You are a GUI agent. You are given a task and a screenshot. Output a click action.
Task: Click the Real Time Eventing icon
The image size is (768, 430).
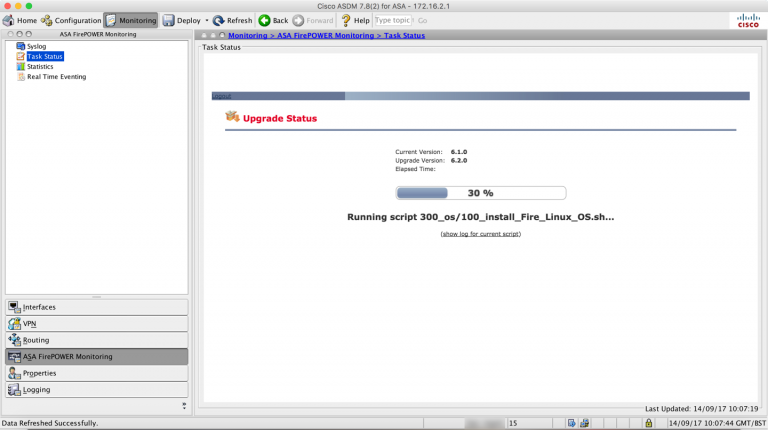21,77
